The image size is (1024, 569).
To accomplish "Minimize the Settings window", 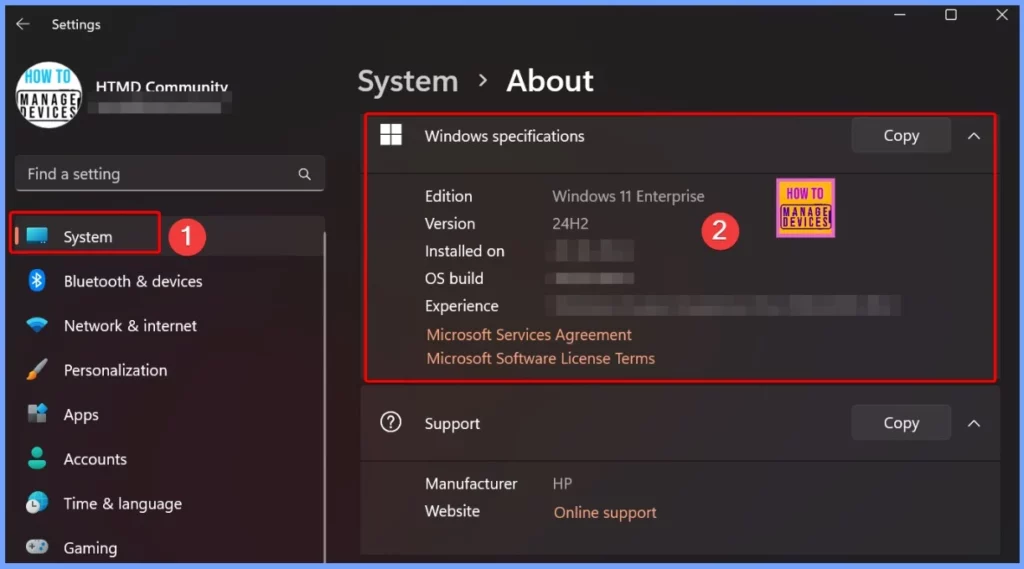I will pos(900,14).
